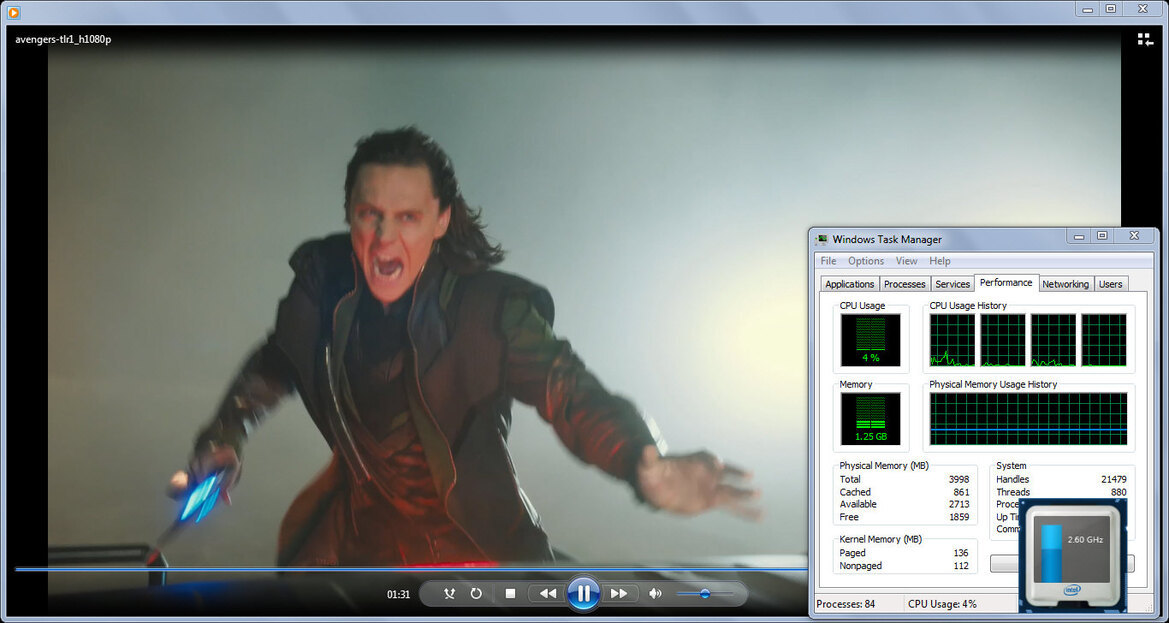
Task: Stop the video playback
Action: point(510,593)
